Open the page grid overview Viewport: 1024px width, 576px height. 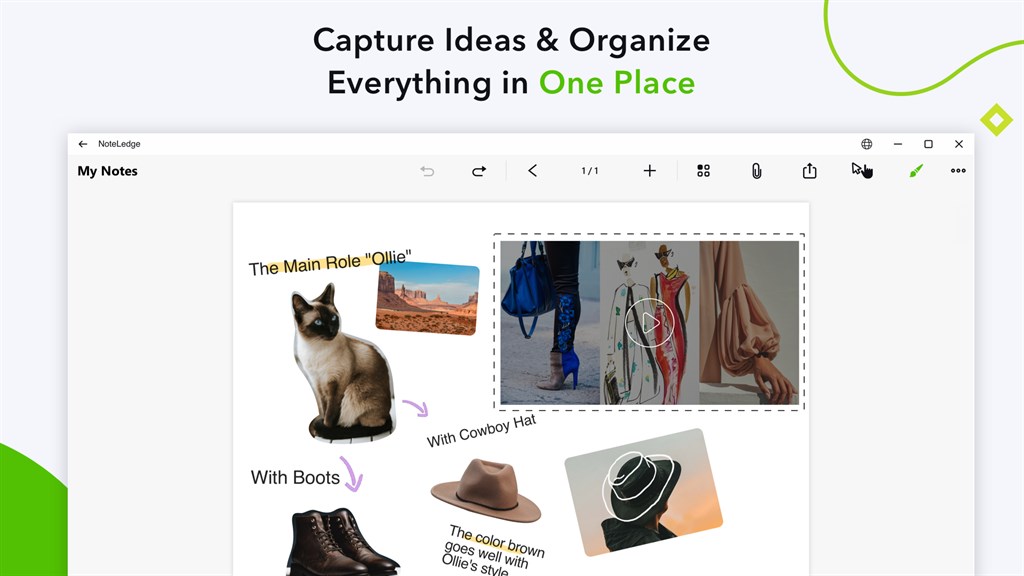703,171
